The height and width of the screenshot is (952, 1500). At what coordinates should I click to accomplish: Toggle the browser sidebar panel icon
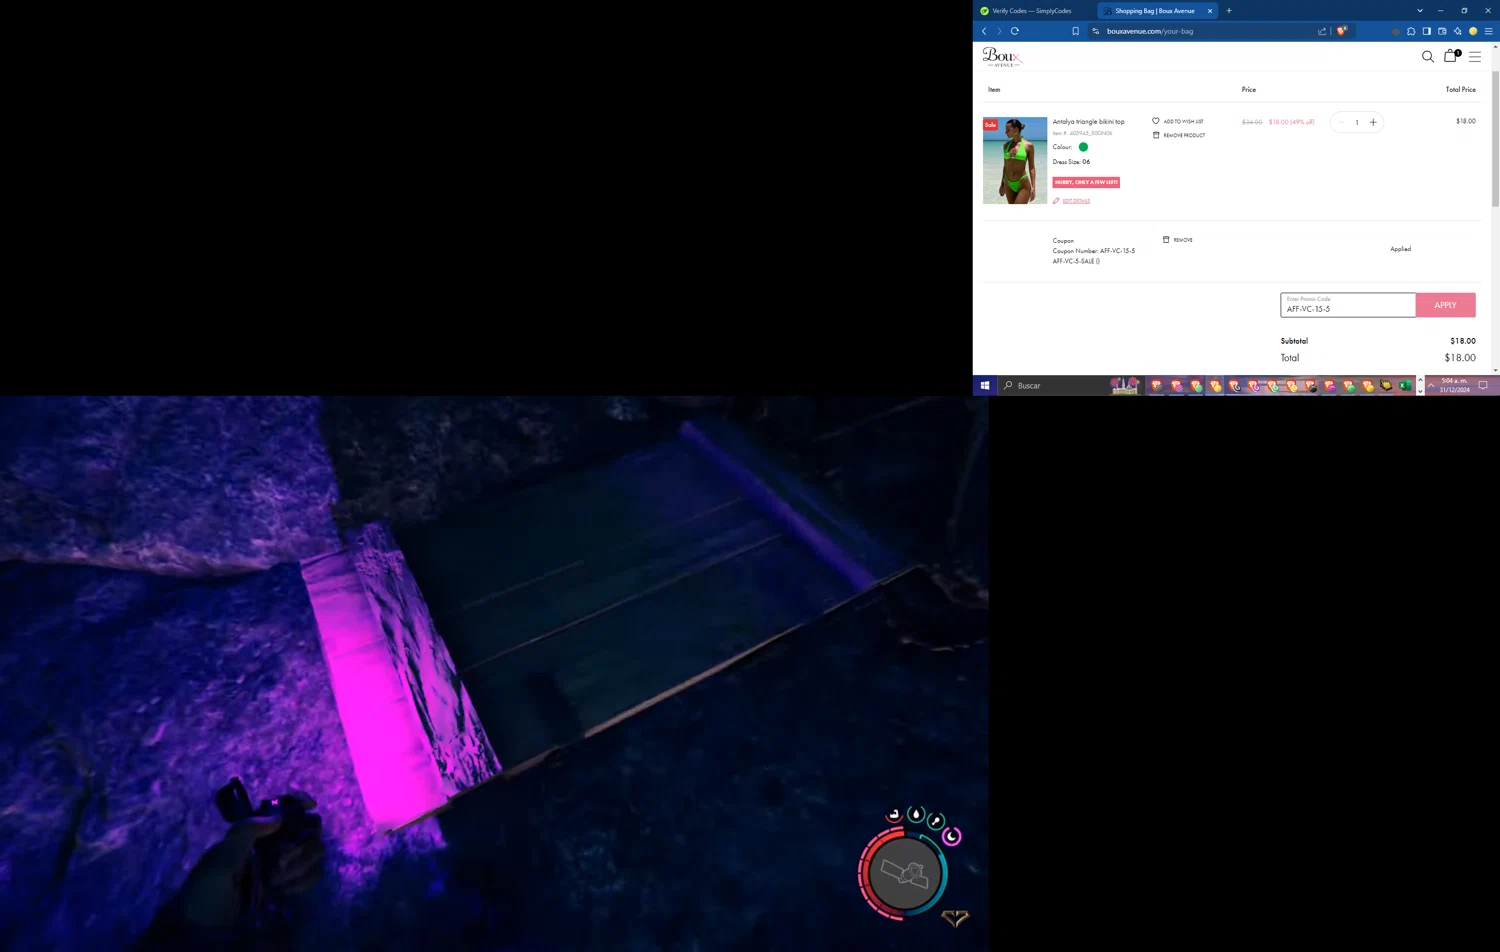coord(1427,31)
